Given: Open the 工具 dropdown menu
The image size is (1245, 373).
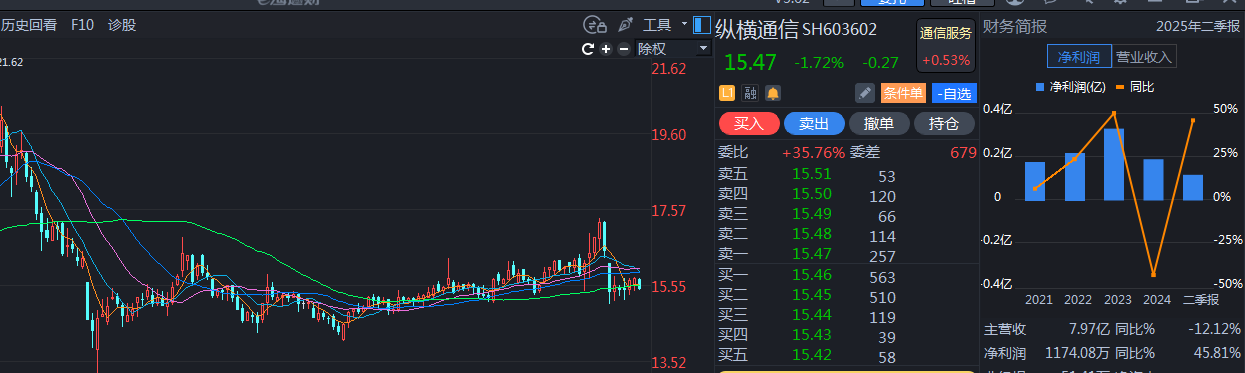Looking at the screenshot, I should (665, 25).
